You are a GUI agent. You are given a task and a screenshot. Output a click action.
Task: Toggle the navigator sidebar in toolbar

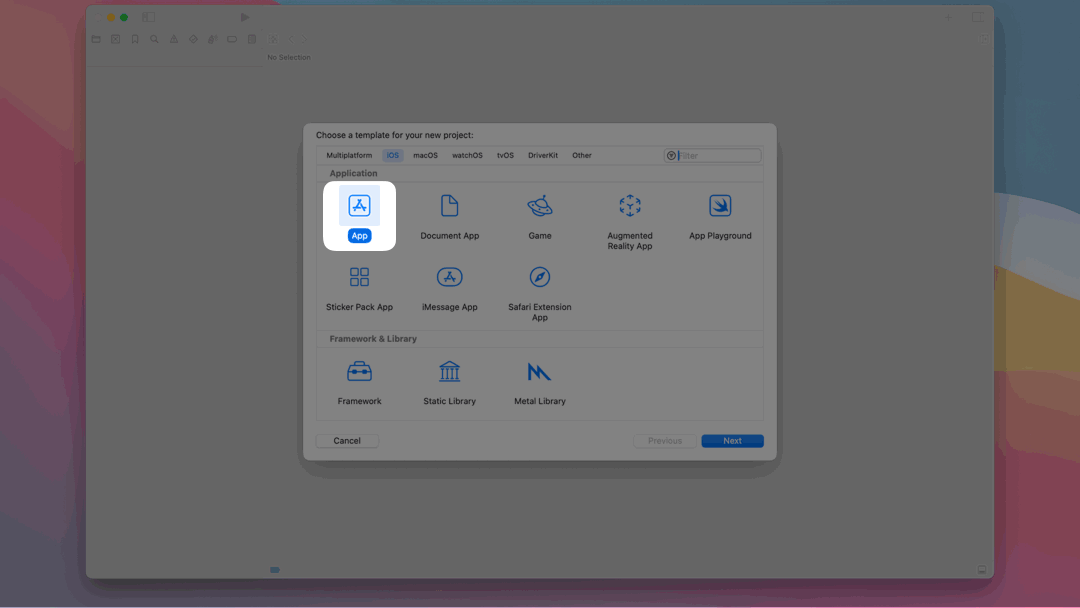tap(148, 17)
